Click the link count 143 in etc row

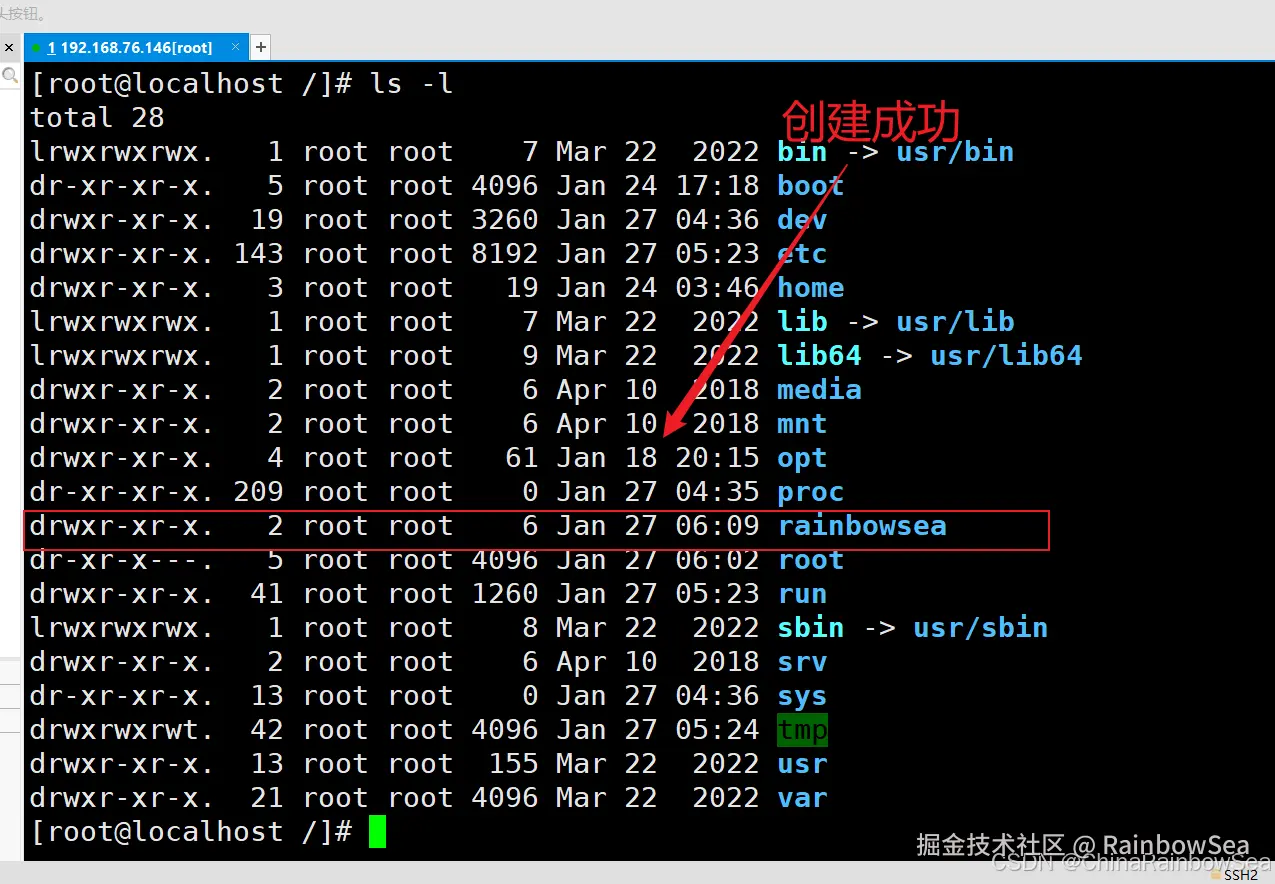(x=258, y=254)
